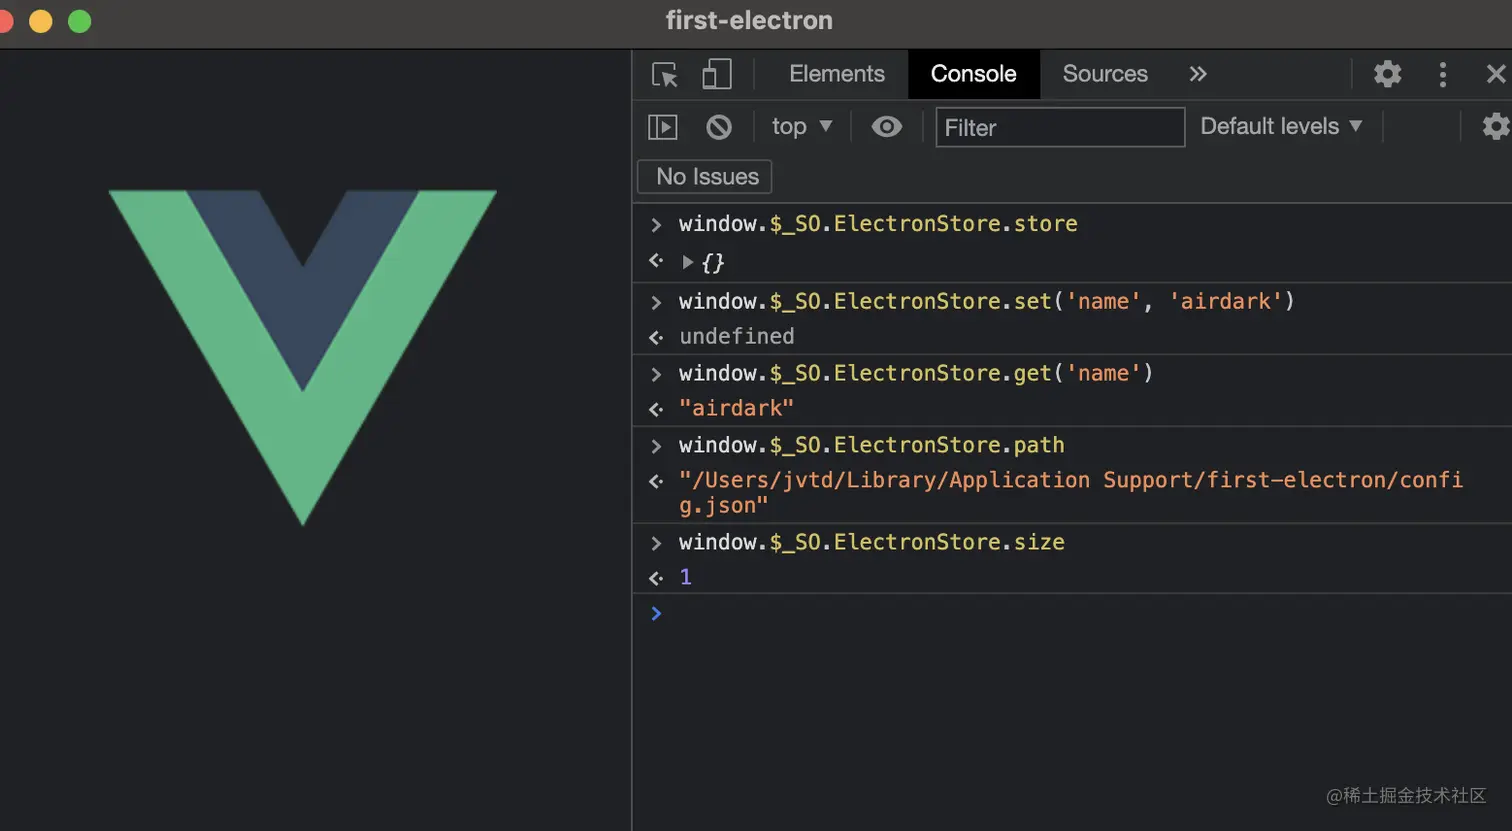Close the DevTools panel
This screenshot has height=831, width=1512.
[1496, 74]
